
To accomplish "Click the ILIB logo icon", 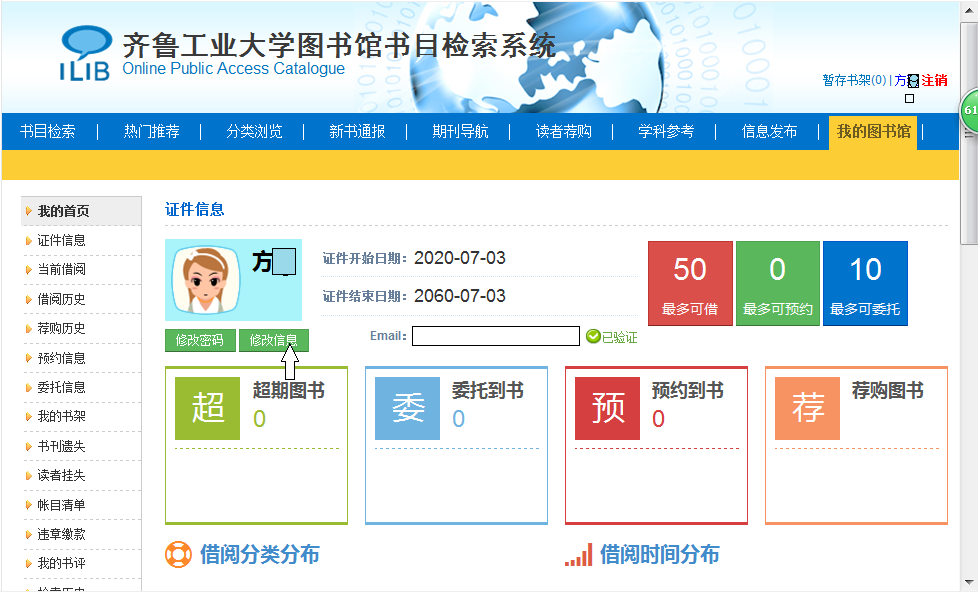I will [x=87, y=53].
